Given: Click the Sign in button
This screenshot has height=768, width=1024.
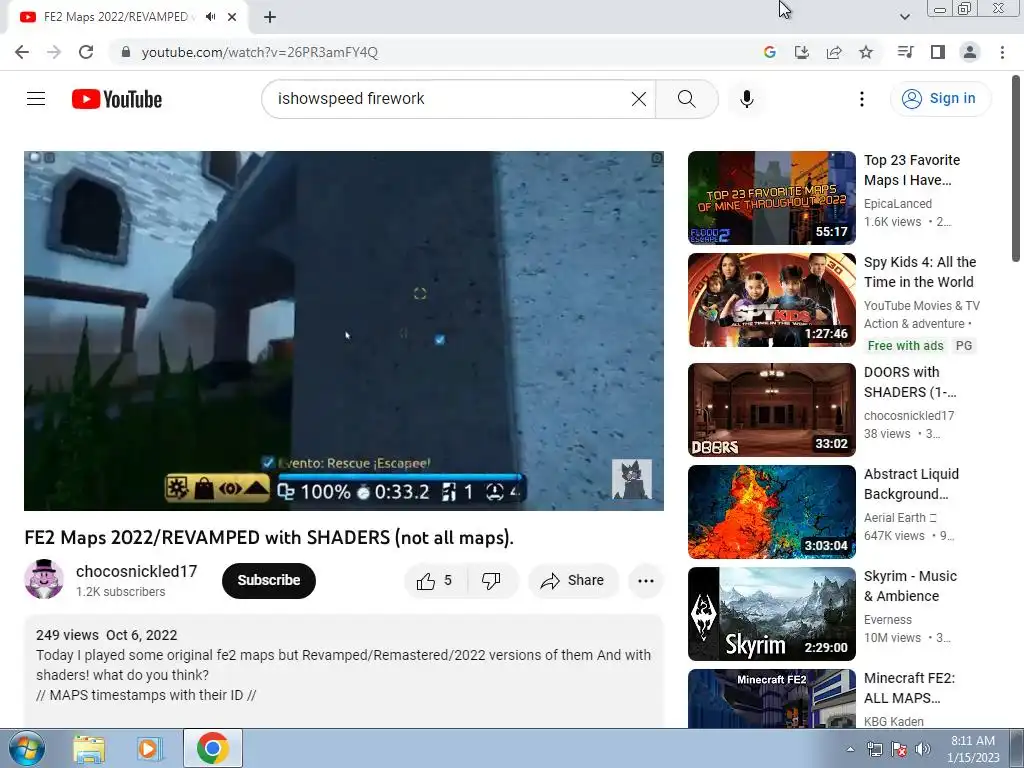Looking at the screenshot, I should (940, 99).
